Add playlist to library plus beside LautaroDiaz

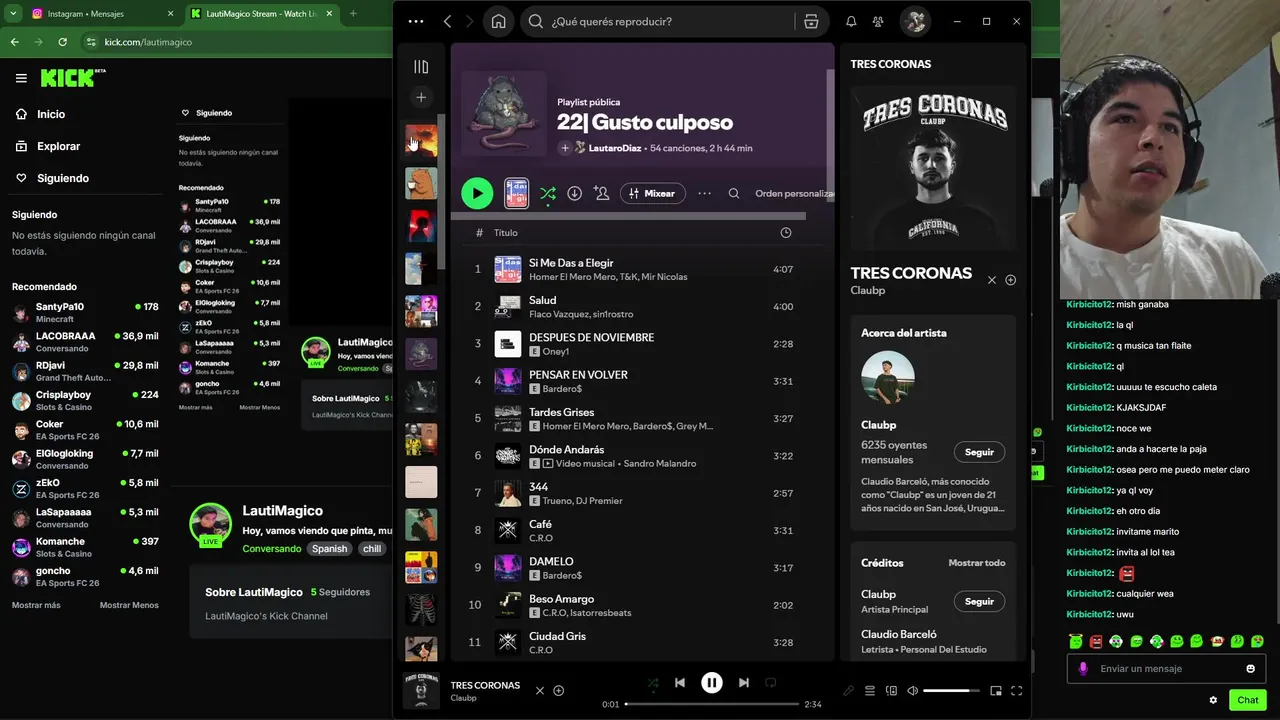564,148
